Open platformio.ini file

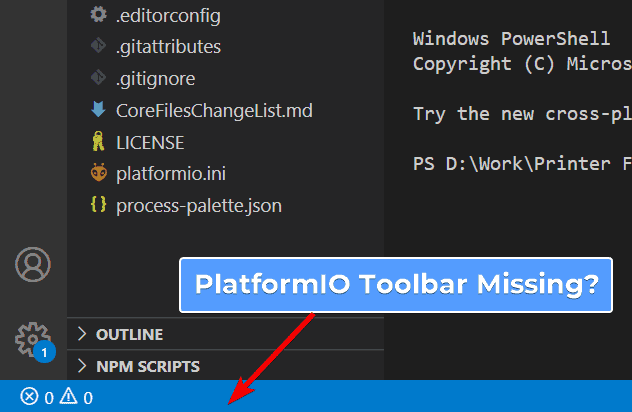(171, 174)
